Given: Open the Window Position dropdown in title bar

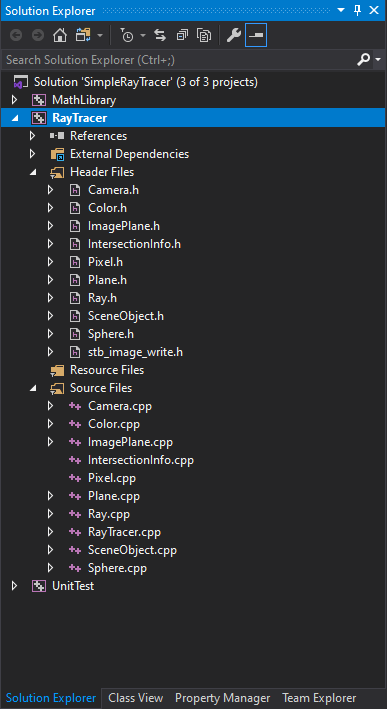Looking at the screenshot, I should click(341, 10).
